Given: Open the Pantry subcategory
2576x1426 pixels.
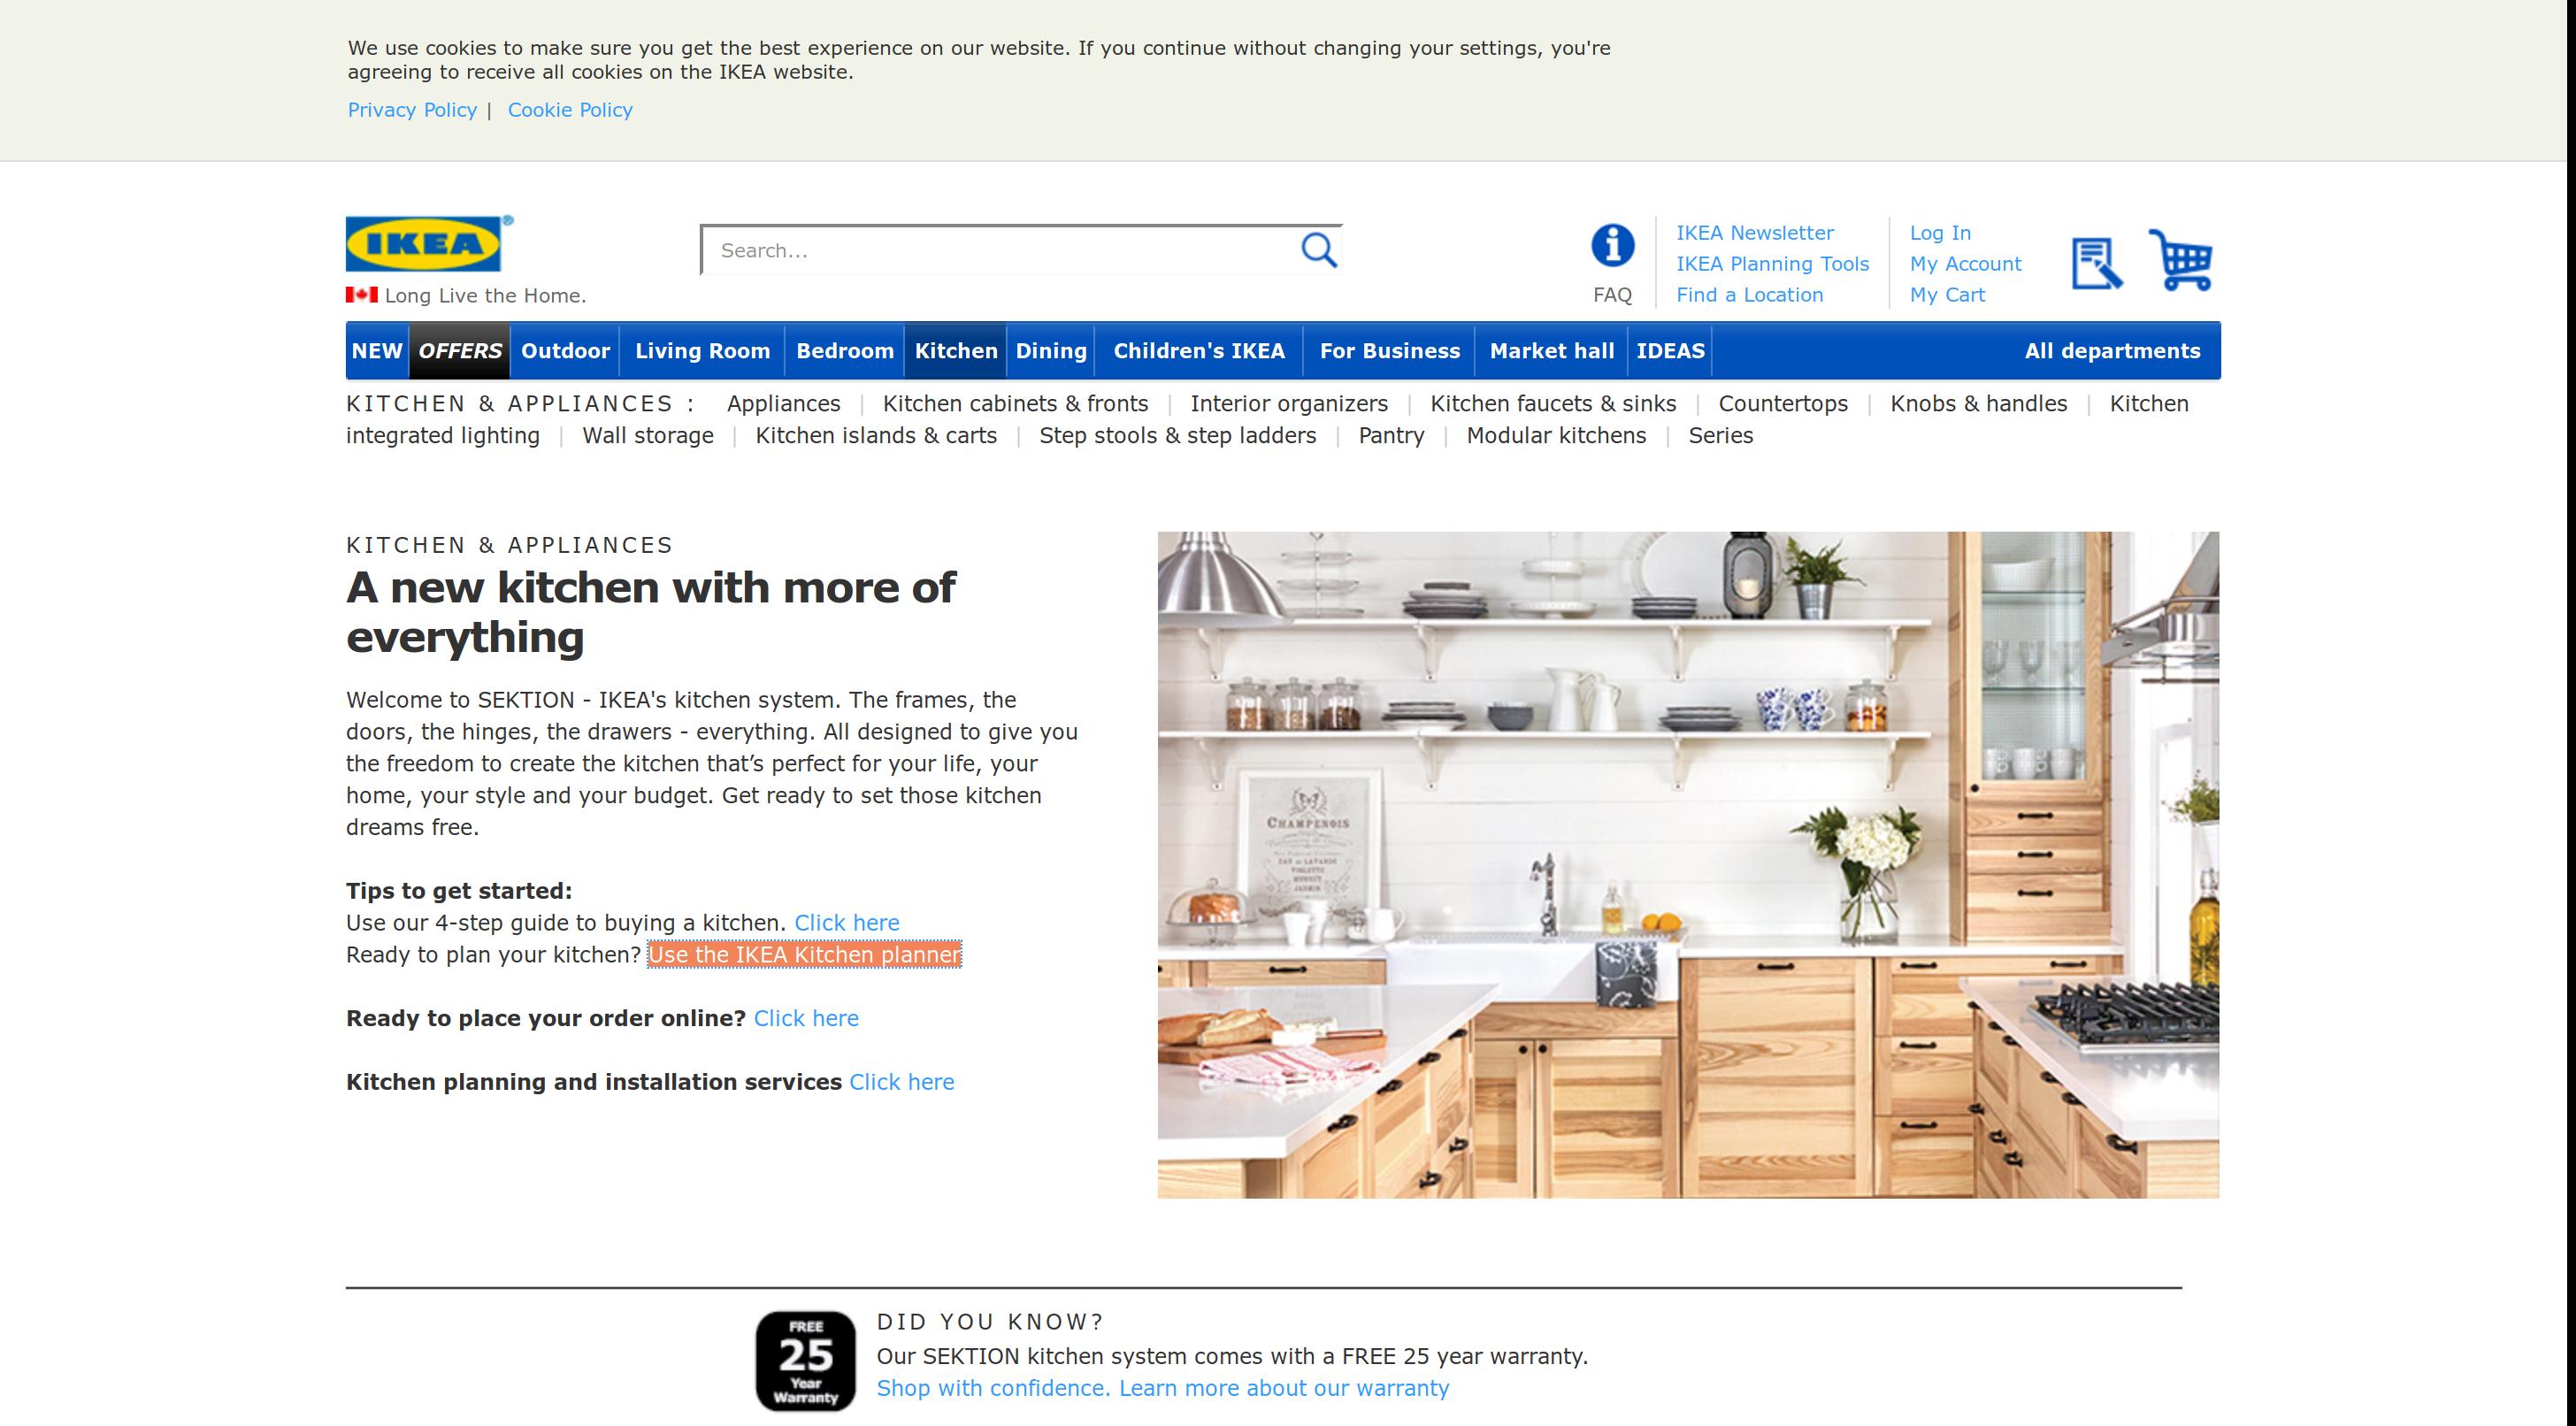Looking at the screenshot, I should point(1391,436).
